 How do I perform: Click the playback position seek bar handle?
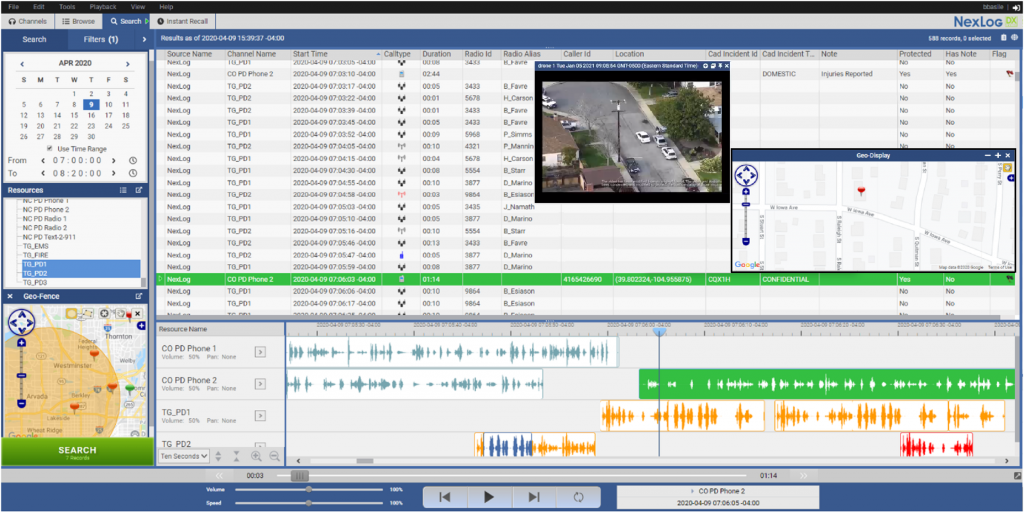pyautogui.click(x=299, y=476)
